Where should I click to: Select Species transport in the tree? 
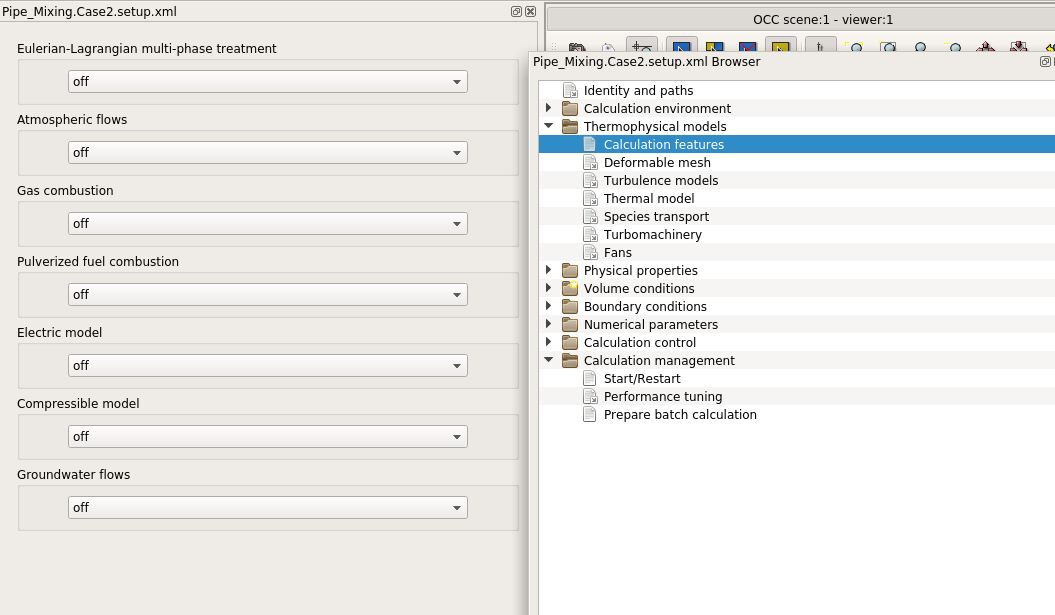pos(656,217)
